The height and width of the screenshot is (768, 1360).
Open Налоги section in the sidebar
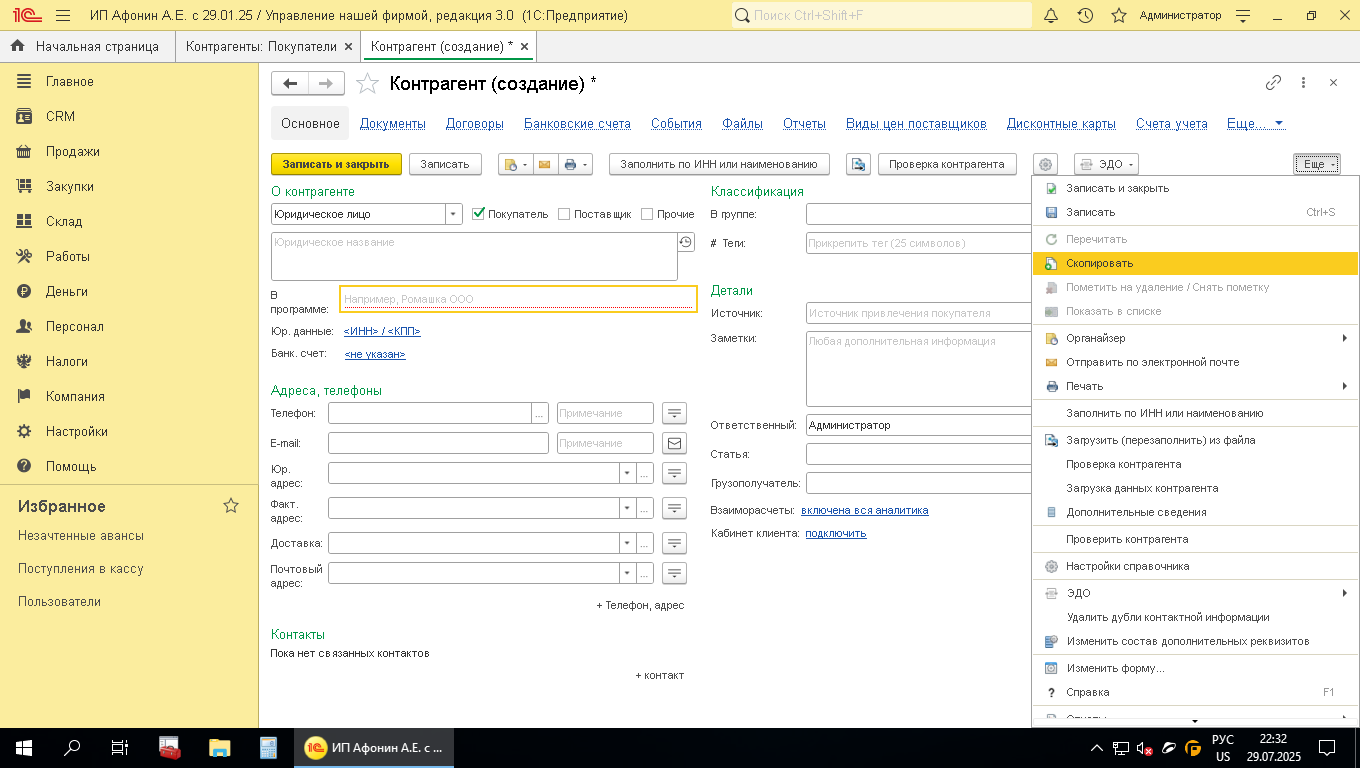pos(66,361)
